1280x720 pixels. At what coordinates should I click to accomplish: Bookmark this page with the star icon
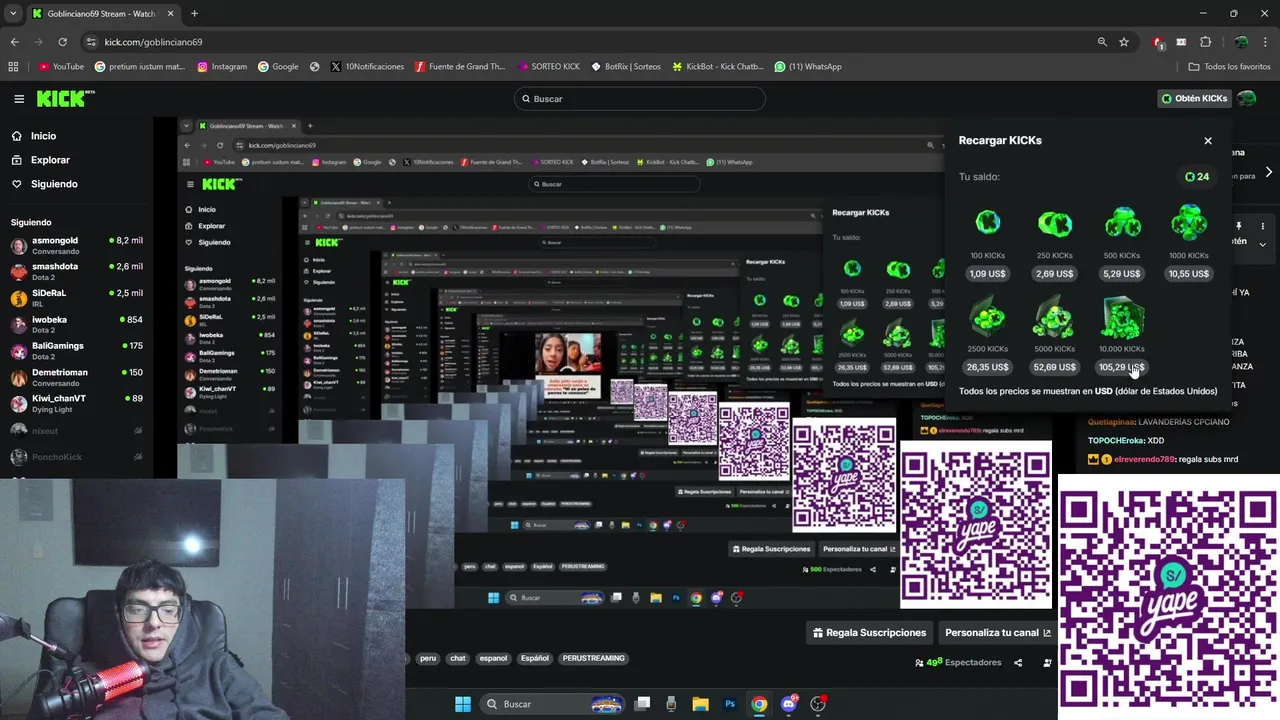(x=1124, y=42)
